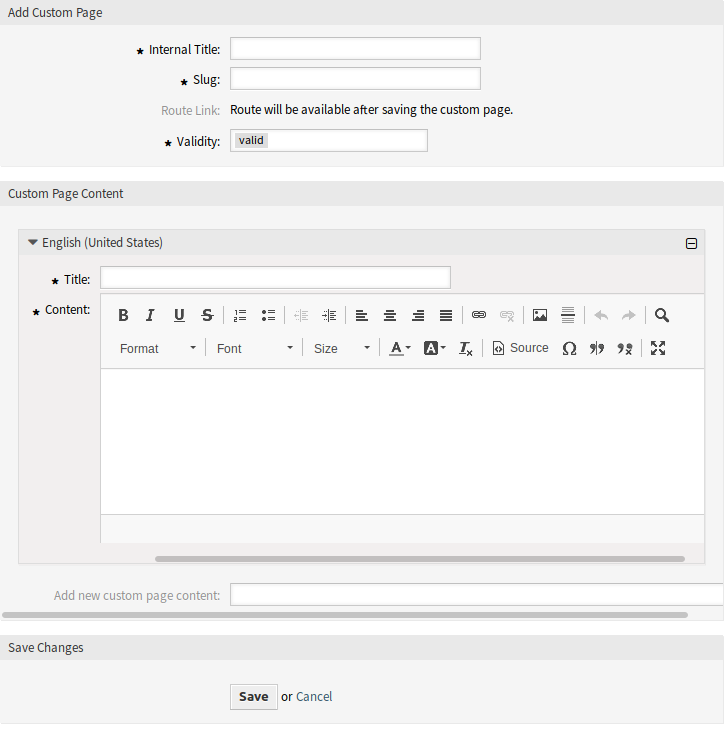The height and width of the screenshot is (738, 725).
Task: Click the page-wide horizontal scrollbar
Action: click(x=345, y=615)
